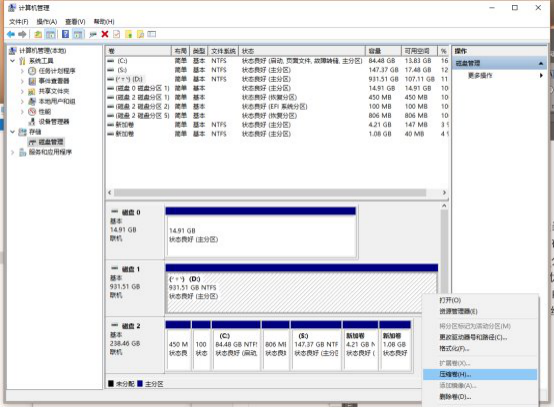Click the rightmost view settings toolbar icon
Screen dimensions: 554x409
[x=152, y=34]
